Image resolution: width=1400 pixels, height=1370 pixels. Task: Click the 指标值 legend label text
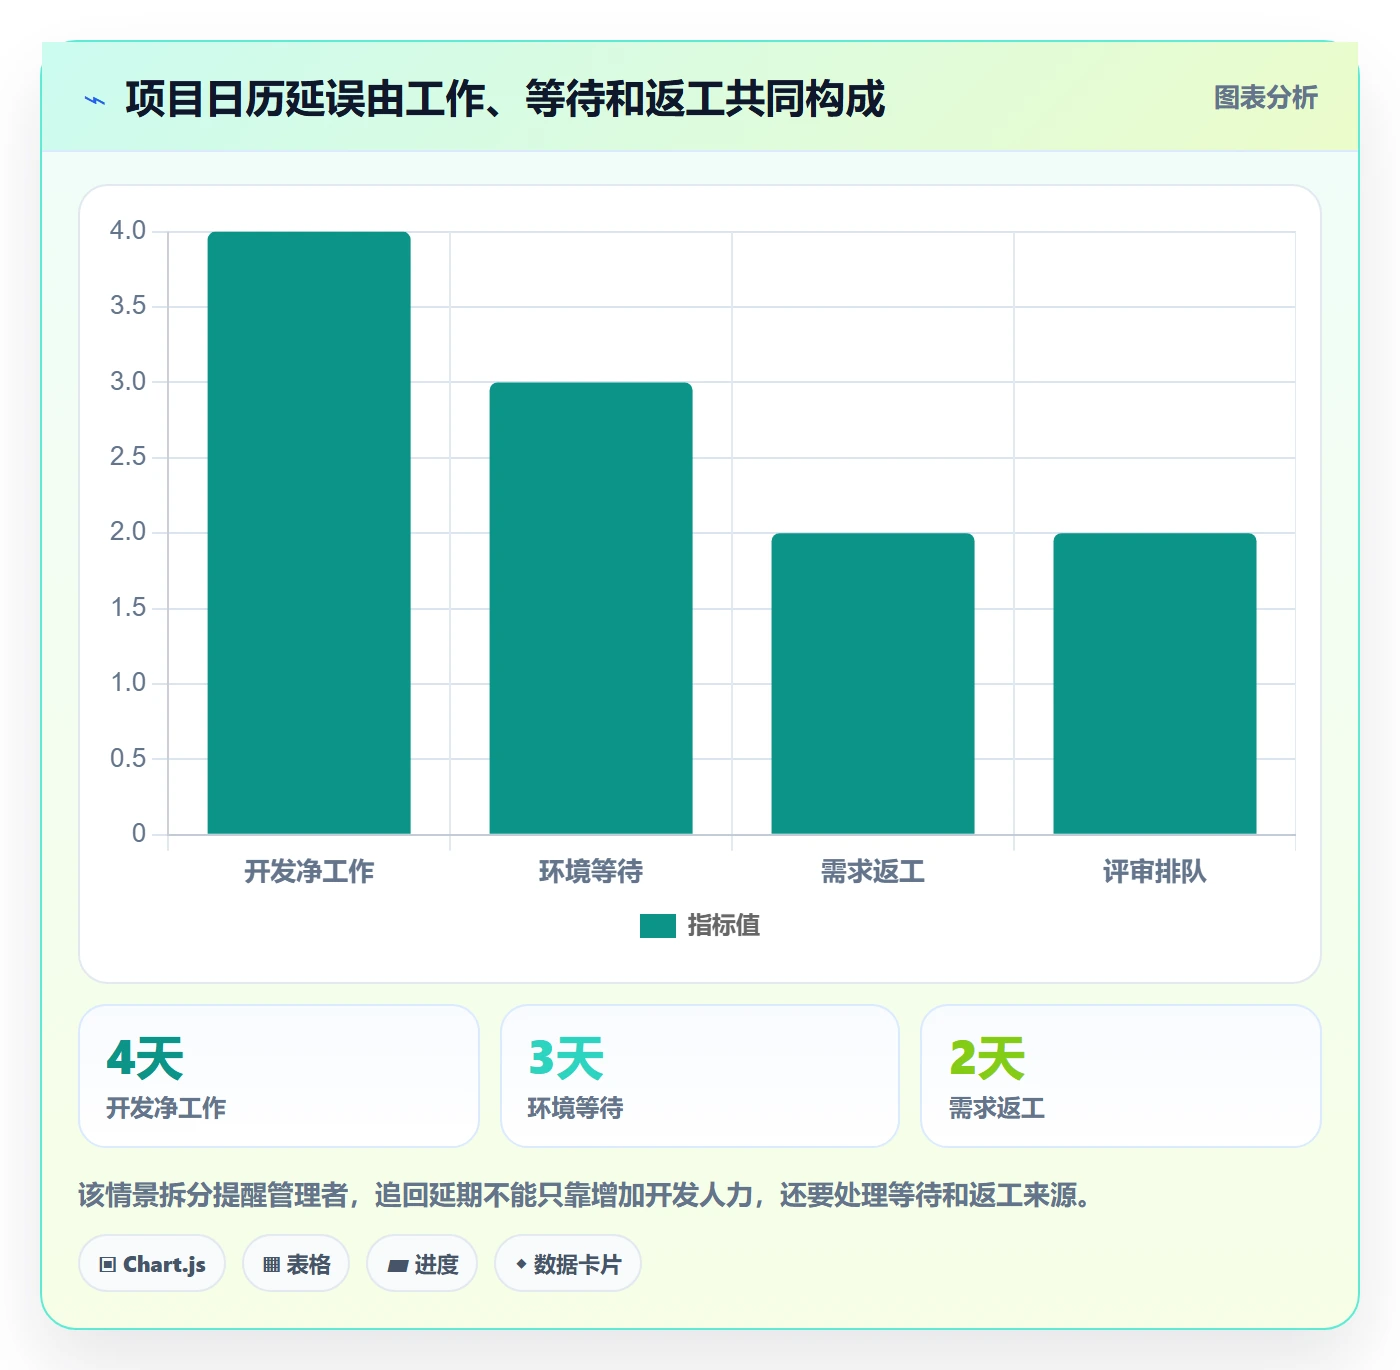click(x=724, y=926)
